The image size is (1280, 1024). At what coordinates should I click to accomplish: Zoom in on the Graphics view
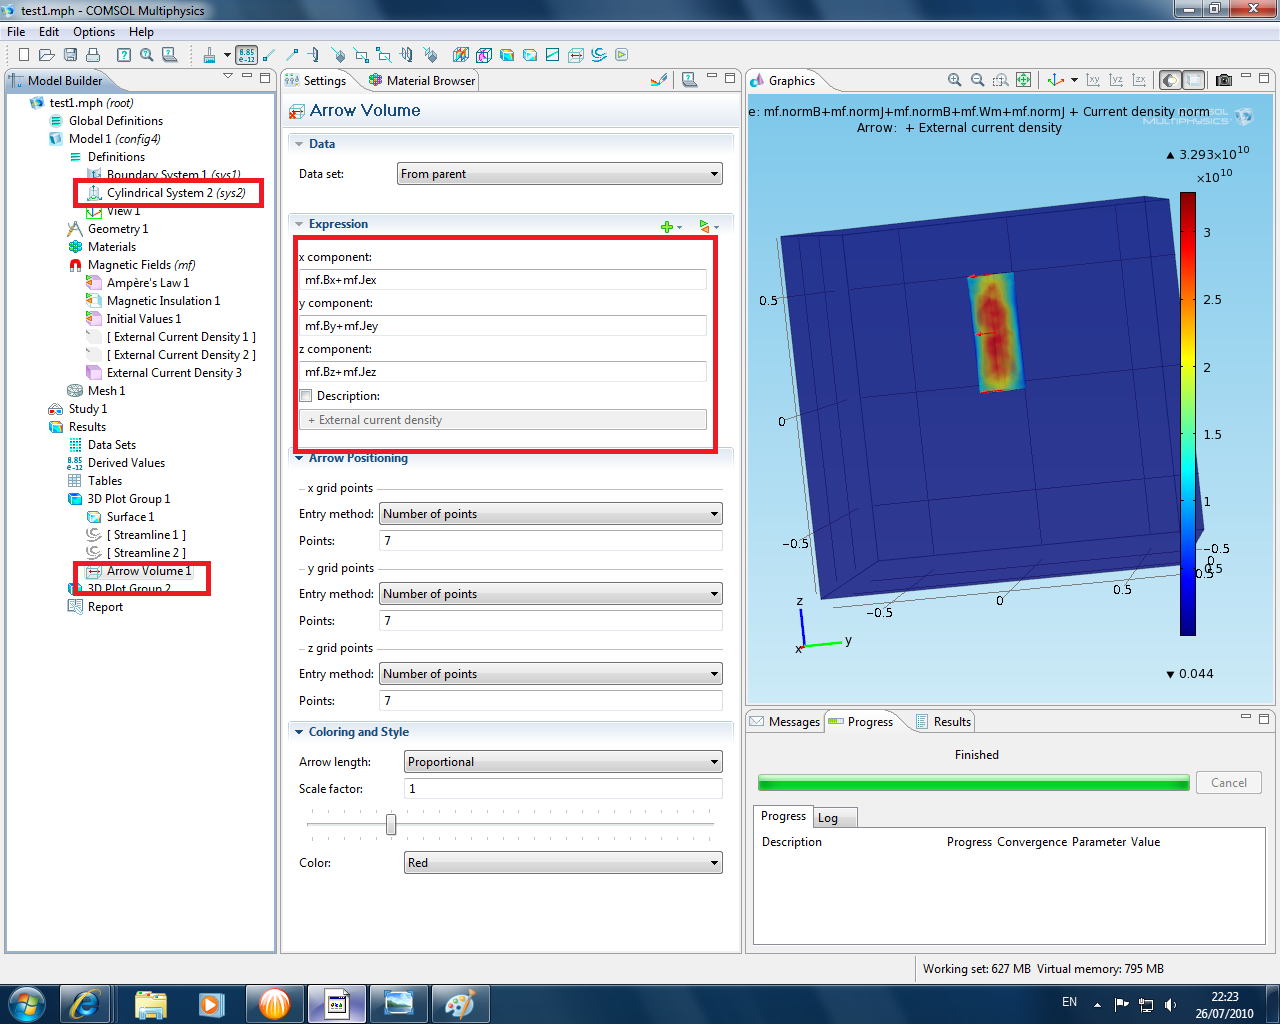click(x=954, y=80)
